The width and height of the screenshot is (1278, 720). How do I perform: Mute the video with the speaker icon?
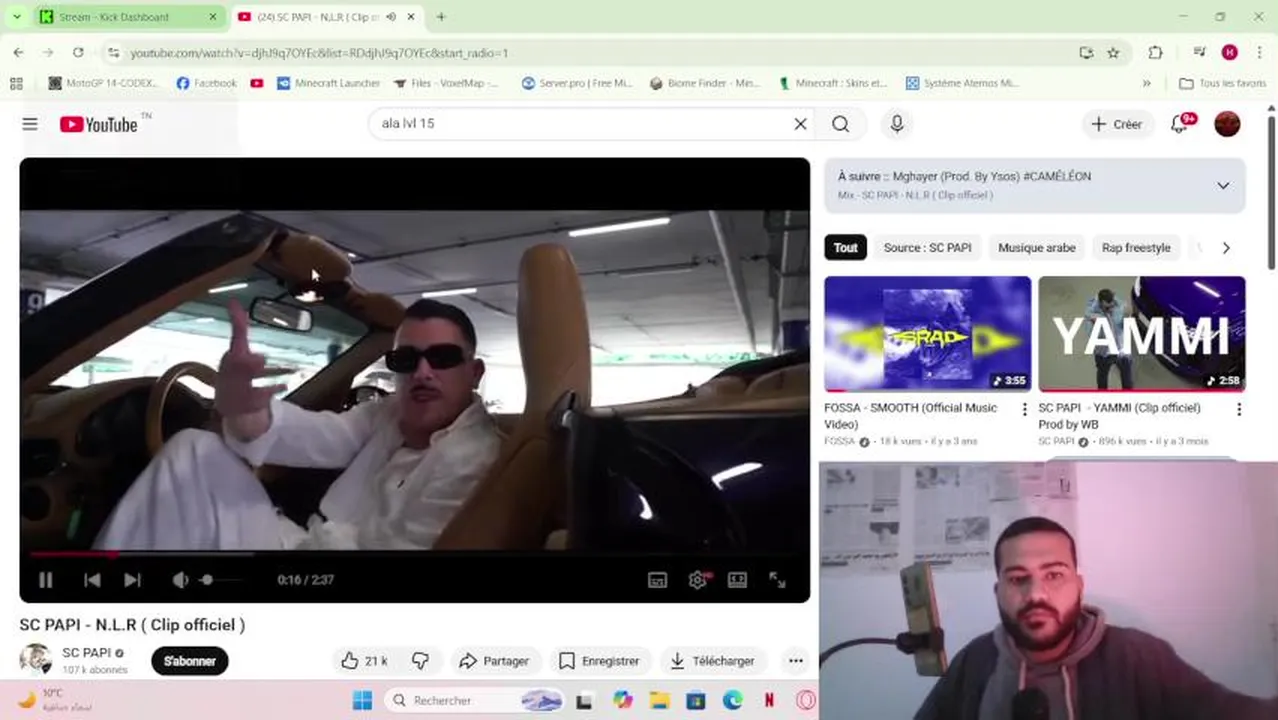point(180,580)
